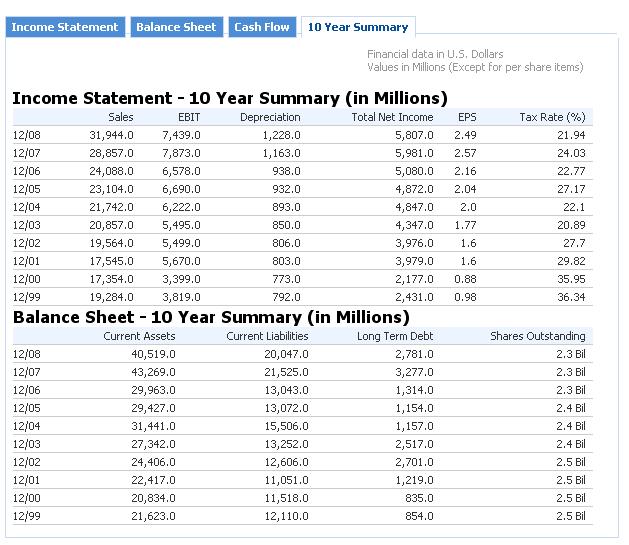Select the tax rate value 36.34
The image size is (629, 545).
[571, 298]
